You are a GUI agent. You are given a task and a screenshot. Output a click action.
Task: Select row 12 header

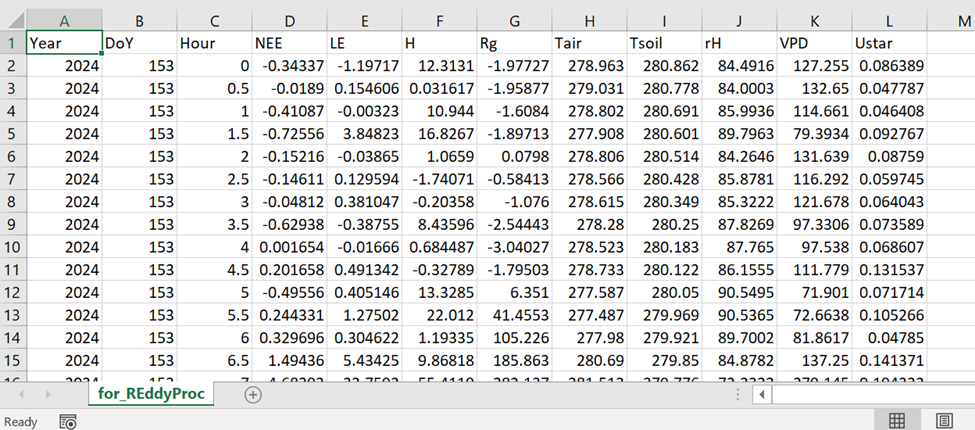12,296
